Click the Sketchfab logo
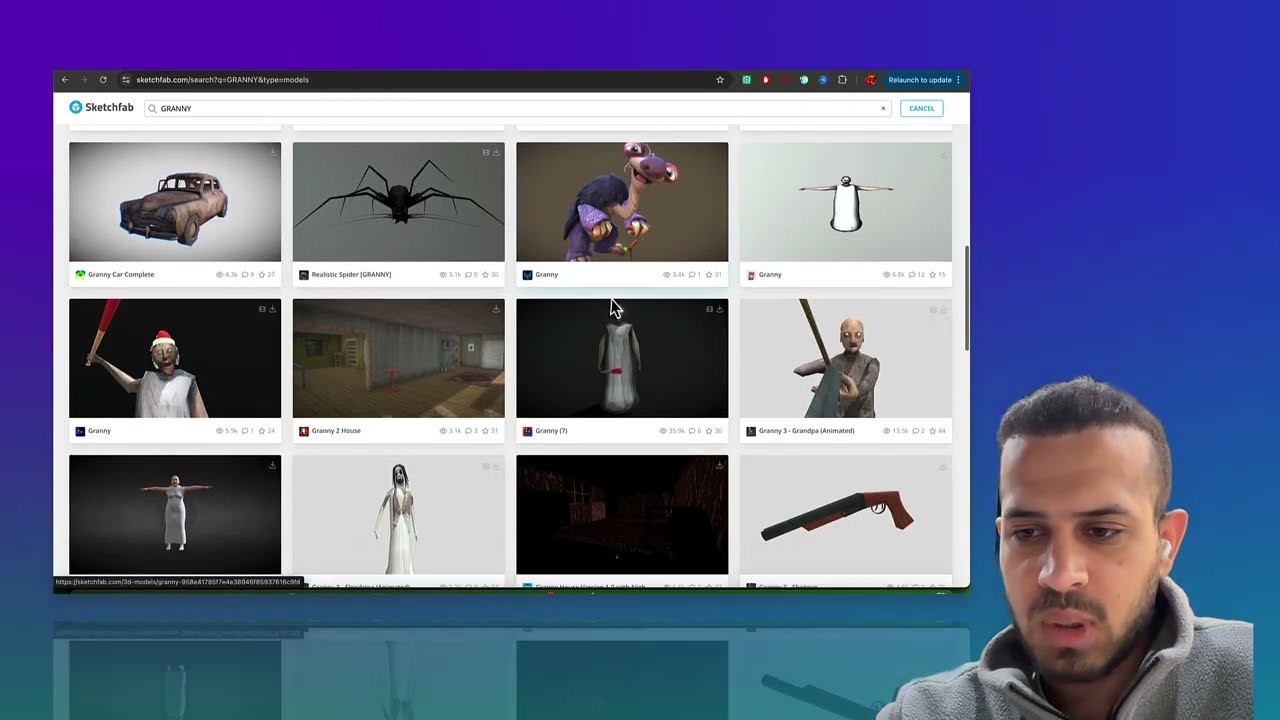1280x720 pixels. 101,108
